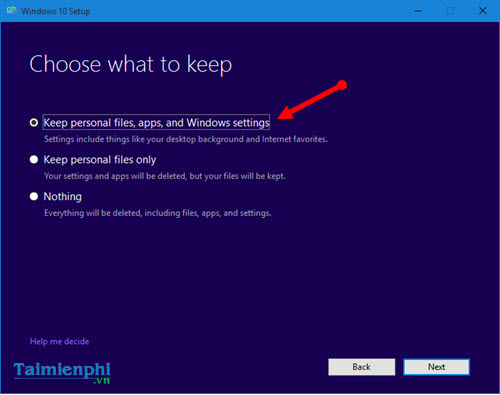Select the Keep personal files, apps, and Windows settings radio button
This screenshot has width=500, height=395.
click(x=34, y=123)
